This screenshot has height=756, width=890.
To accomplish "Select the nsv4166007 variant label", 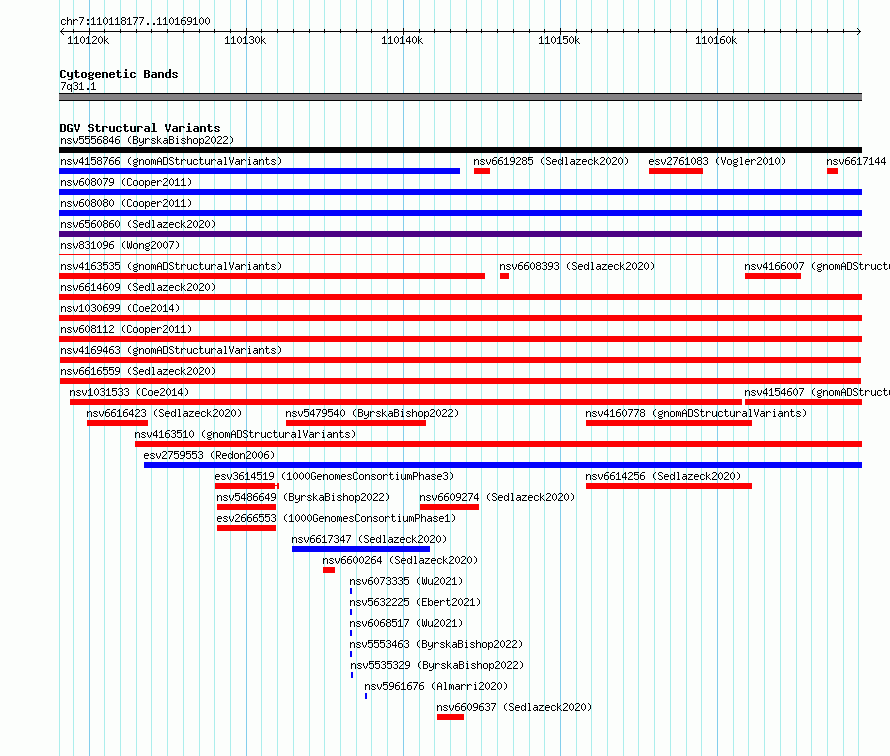I will (817, 266).
